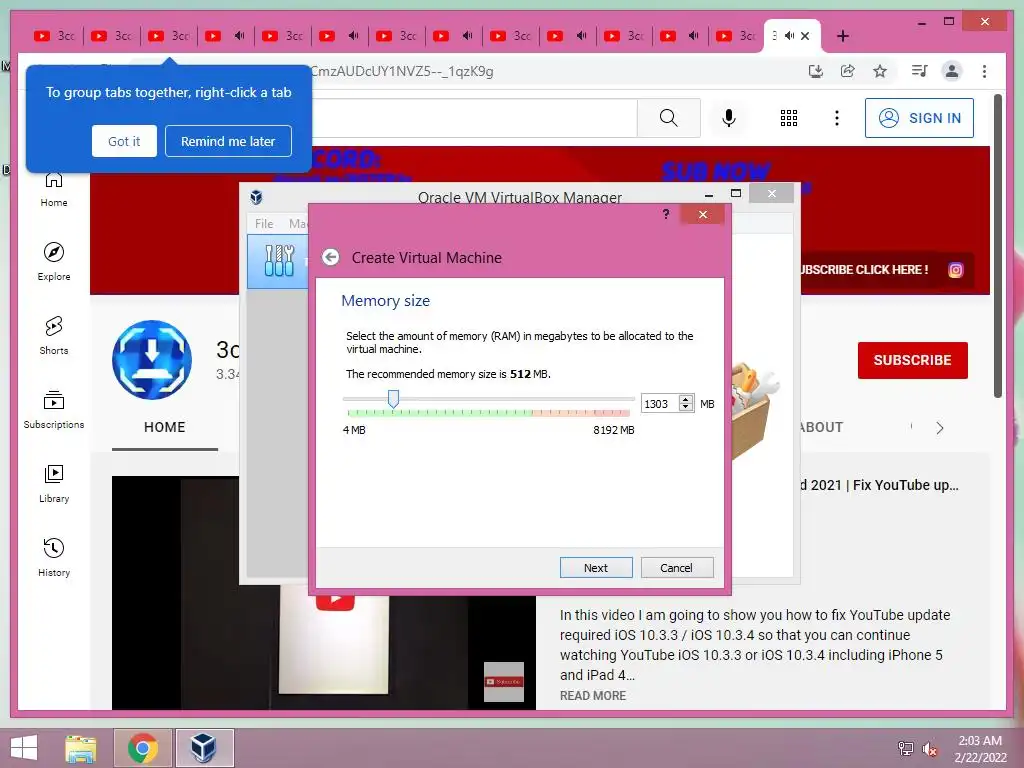Click Next in Create Virtual Machine
The width and height of the screenshot is (1024, 768).
pos(596,568)
